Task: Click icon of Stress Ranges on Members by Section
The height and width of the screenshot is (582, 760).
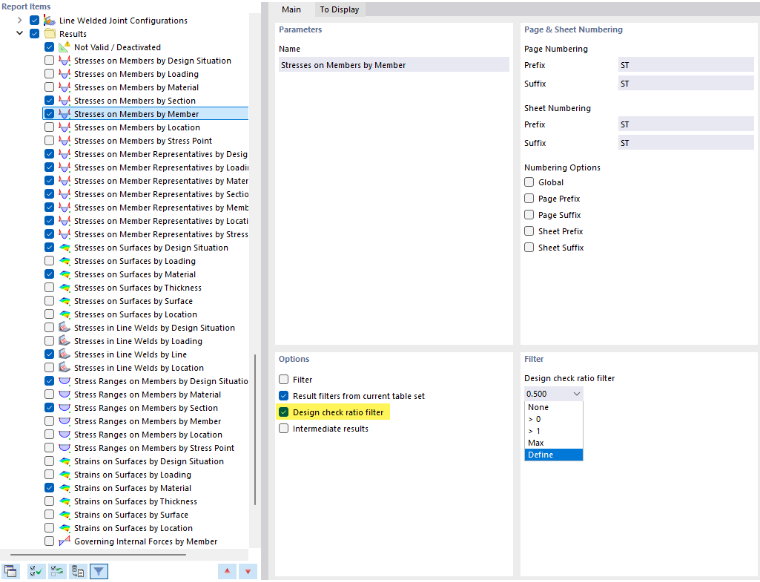Action: pyautogui.click(x=64, y=408)
